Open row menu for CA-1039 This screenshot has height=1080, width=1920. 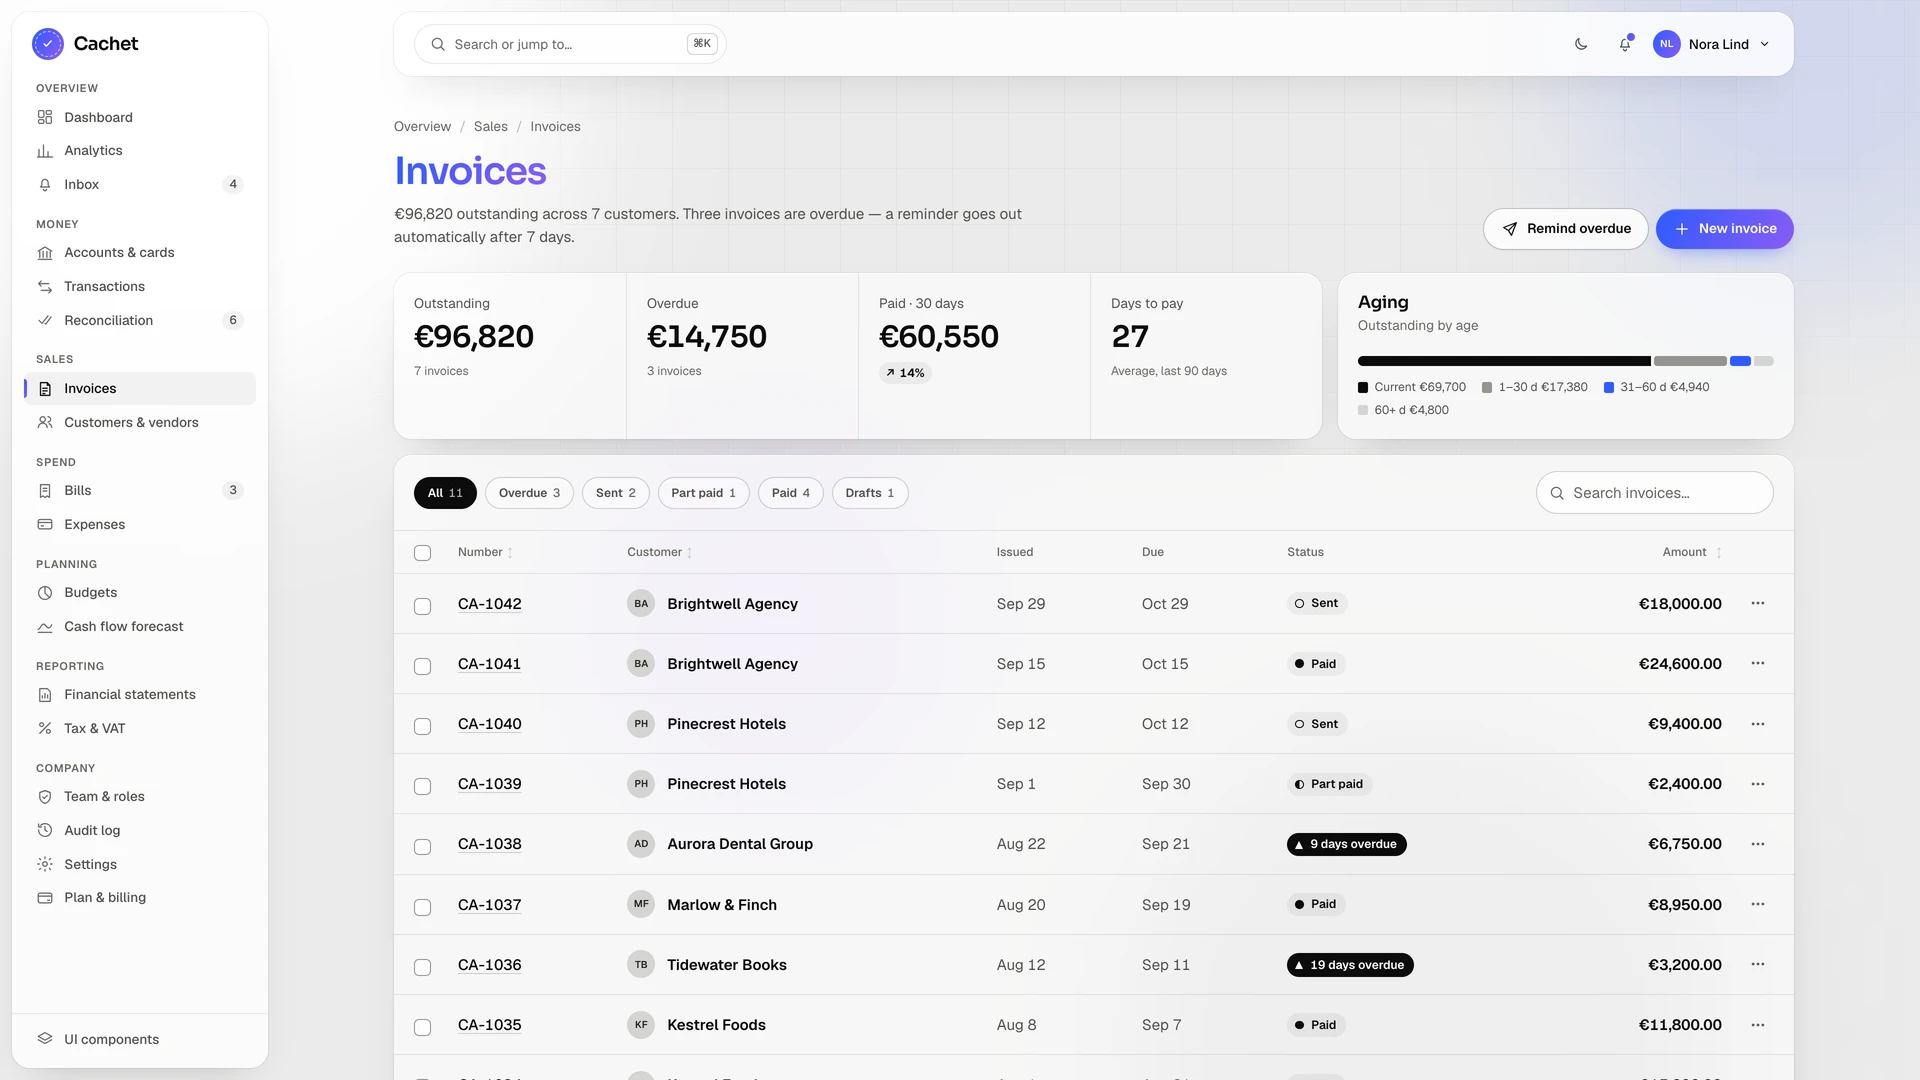click(1758, 784)
